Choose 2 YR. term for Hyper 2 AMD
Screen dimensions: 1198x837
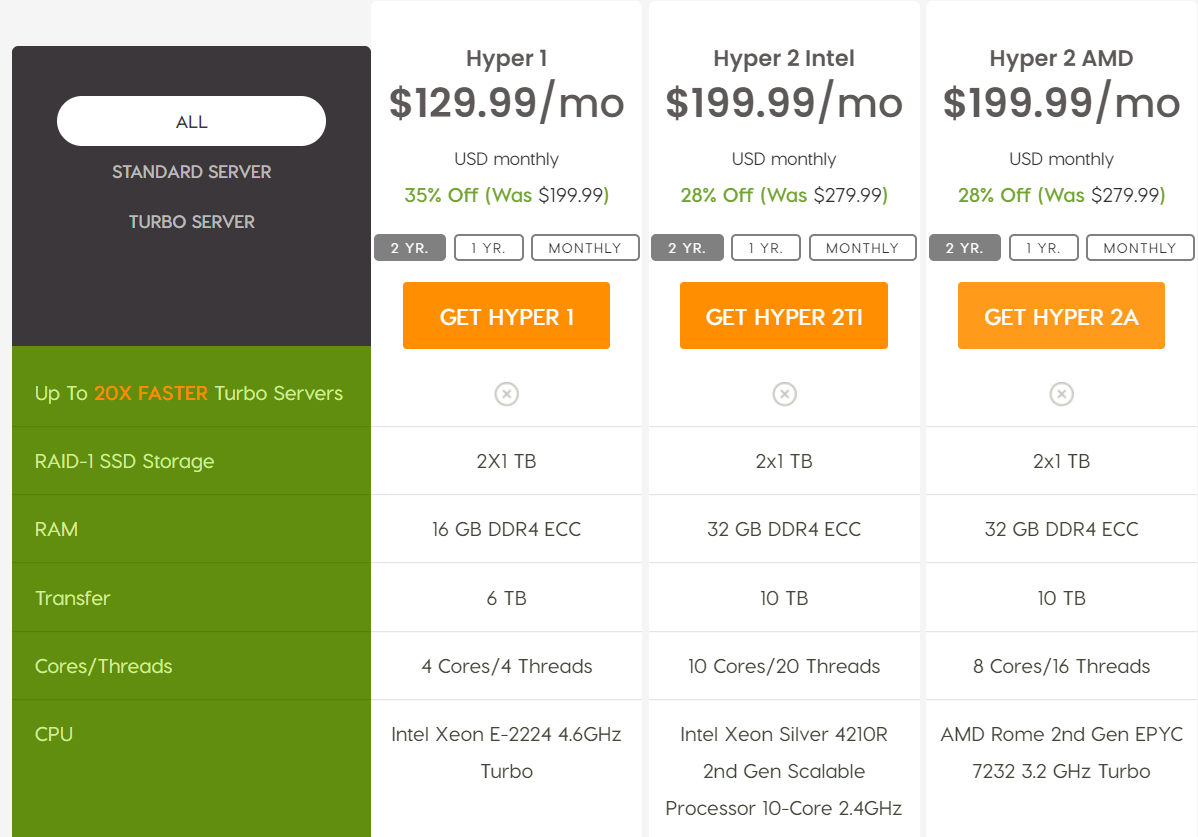coord(965,248)
